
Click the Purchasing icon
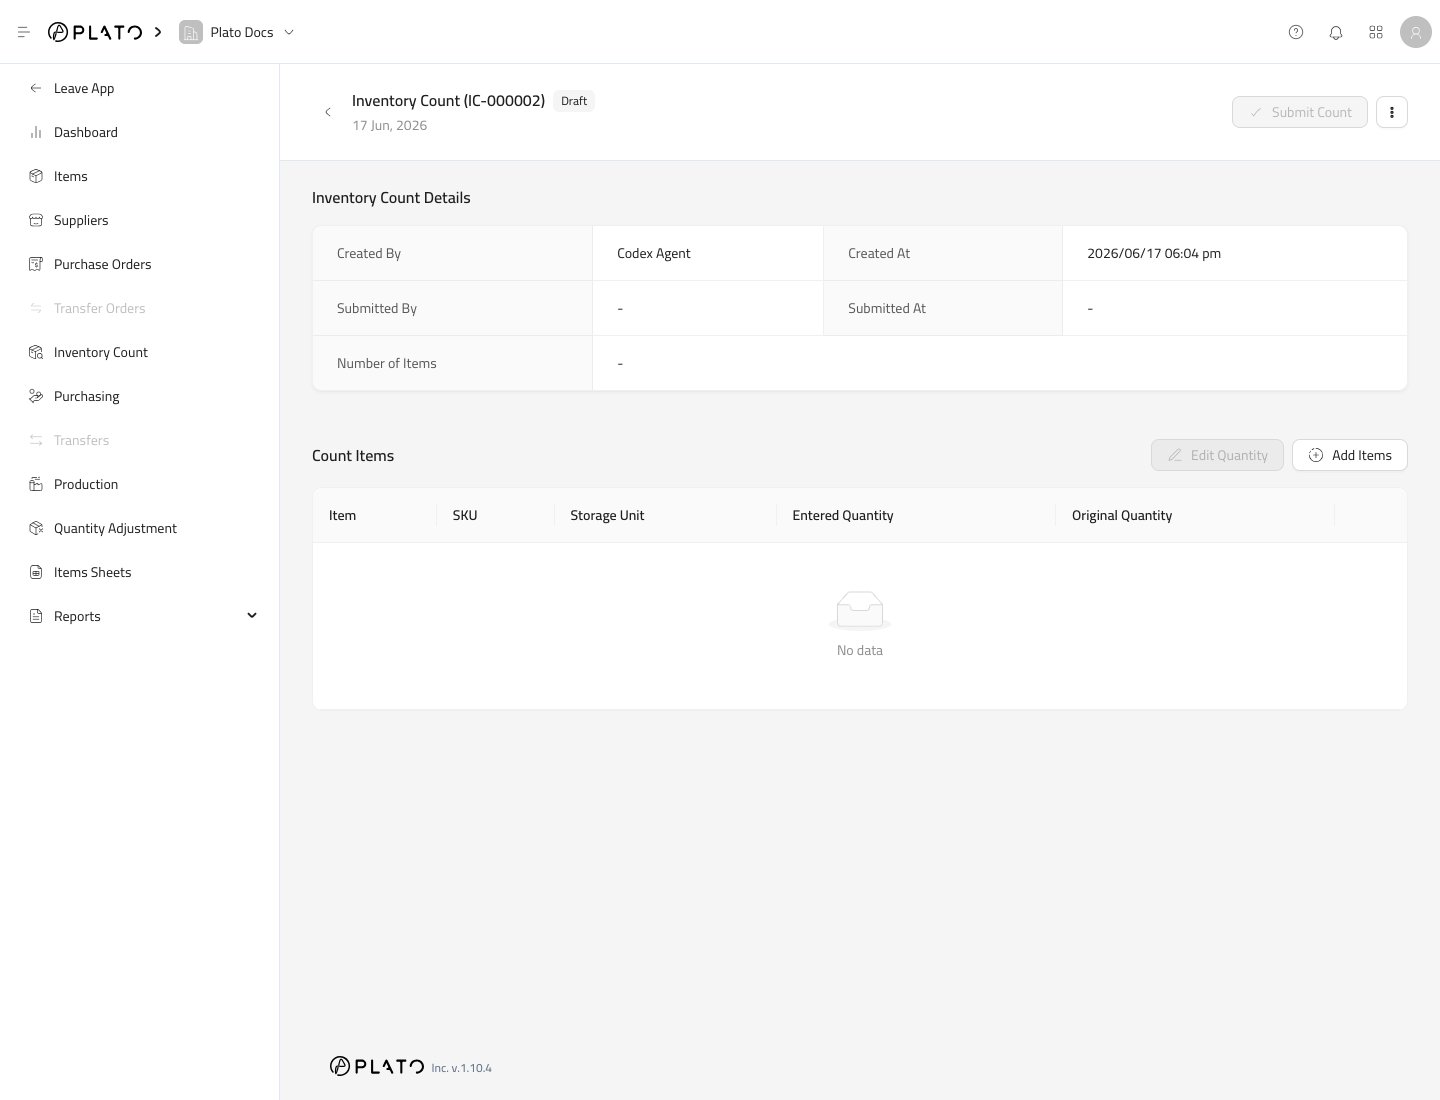click(36, 396)
